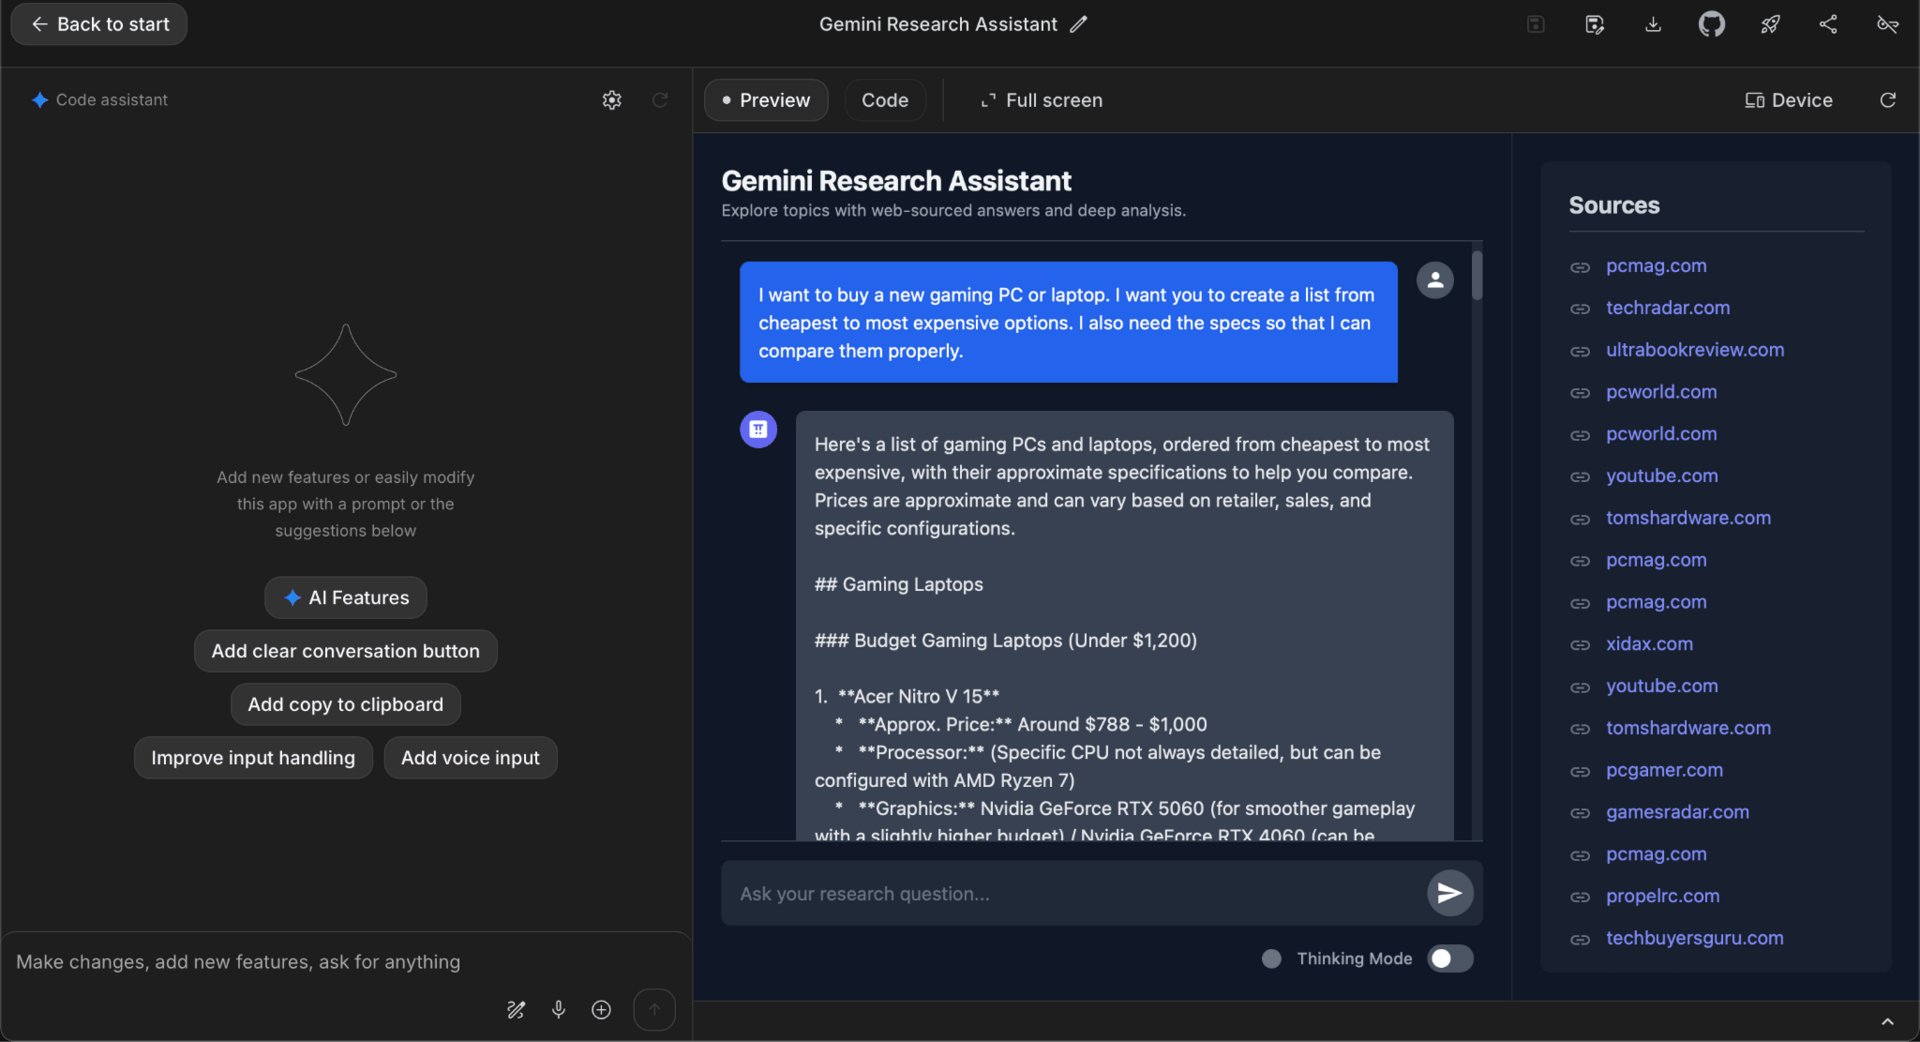1920x1042 pixels.
Task: Deploy the app with the rocket icon
Action: click(x=1770, y=24)
